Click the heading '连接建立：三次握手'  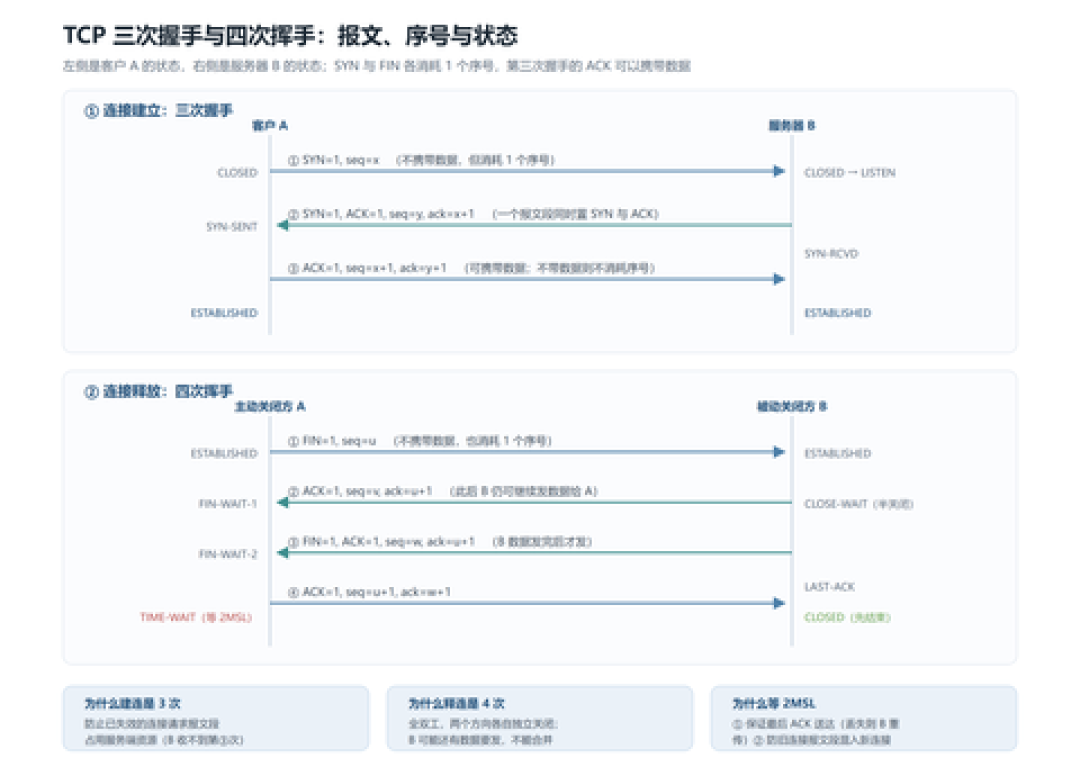click(x=167, y=110)
